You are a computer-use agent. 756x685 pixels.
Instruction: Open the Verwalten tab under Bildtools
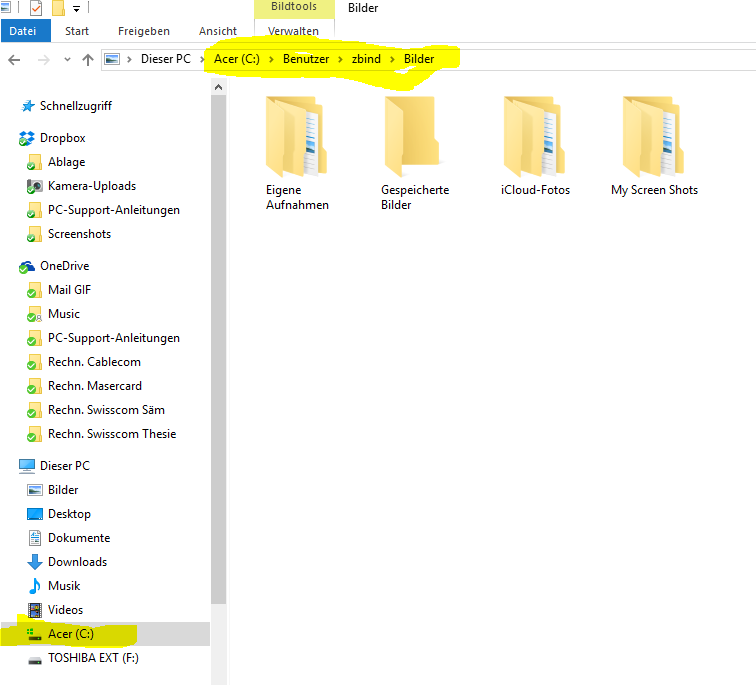[x=293, y=31]
